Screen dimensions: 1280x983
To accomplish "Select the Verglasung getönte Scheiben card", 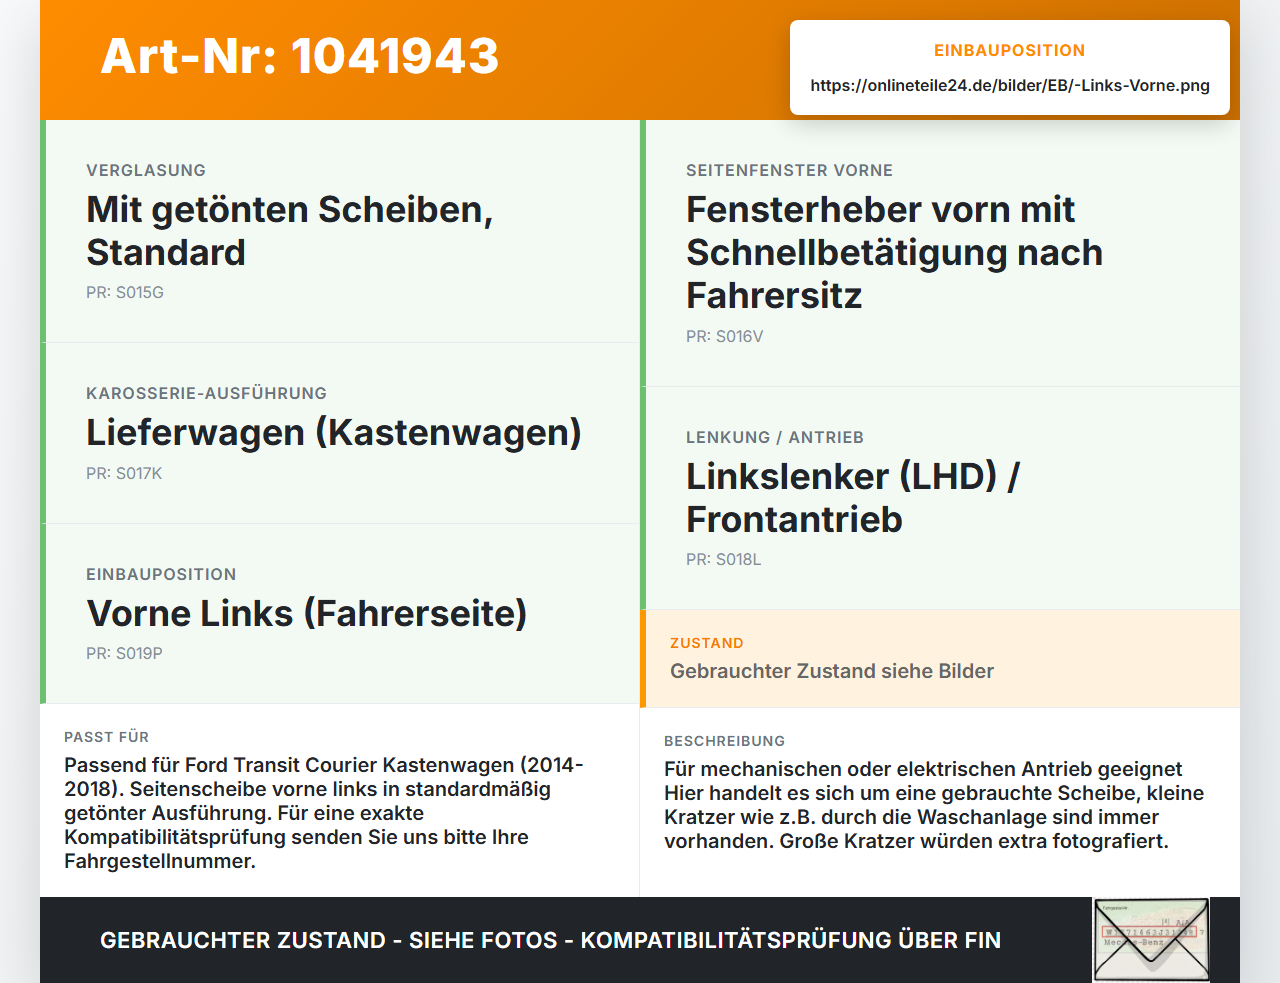I will 340,231.
